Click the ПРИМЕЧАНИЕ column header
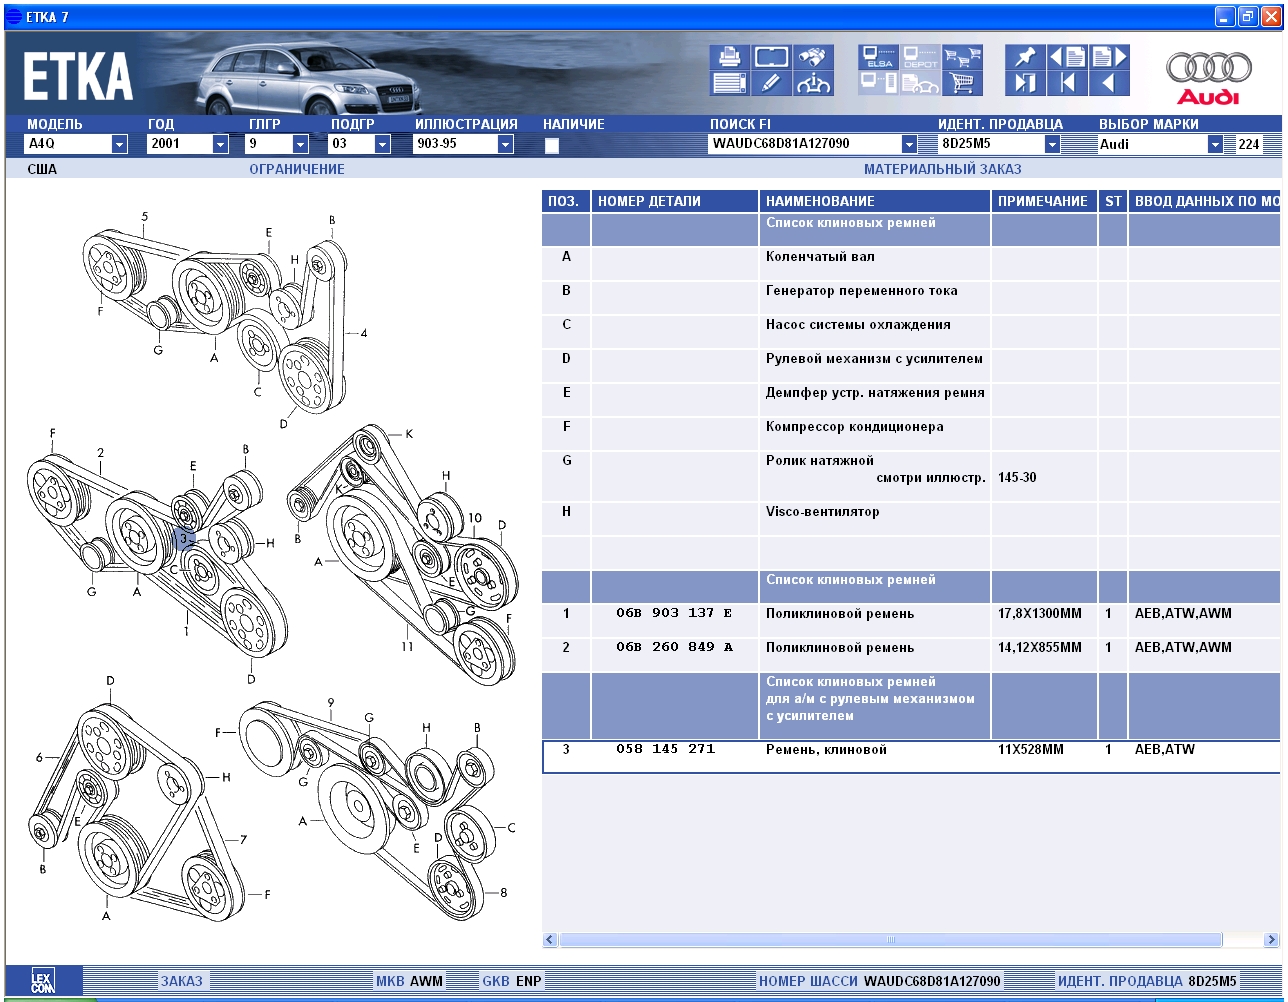 [x=1043, y=201]
